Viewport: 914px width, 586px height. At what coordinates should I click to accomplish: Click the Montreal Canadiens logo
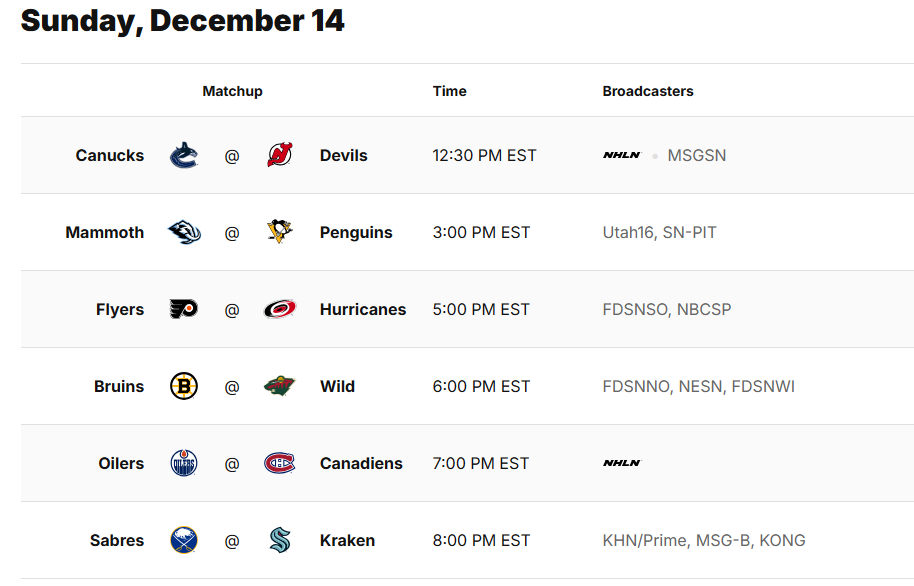click(280, 463)
